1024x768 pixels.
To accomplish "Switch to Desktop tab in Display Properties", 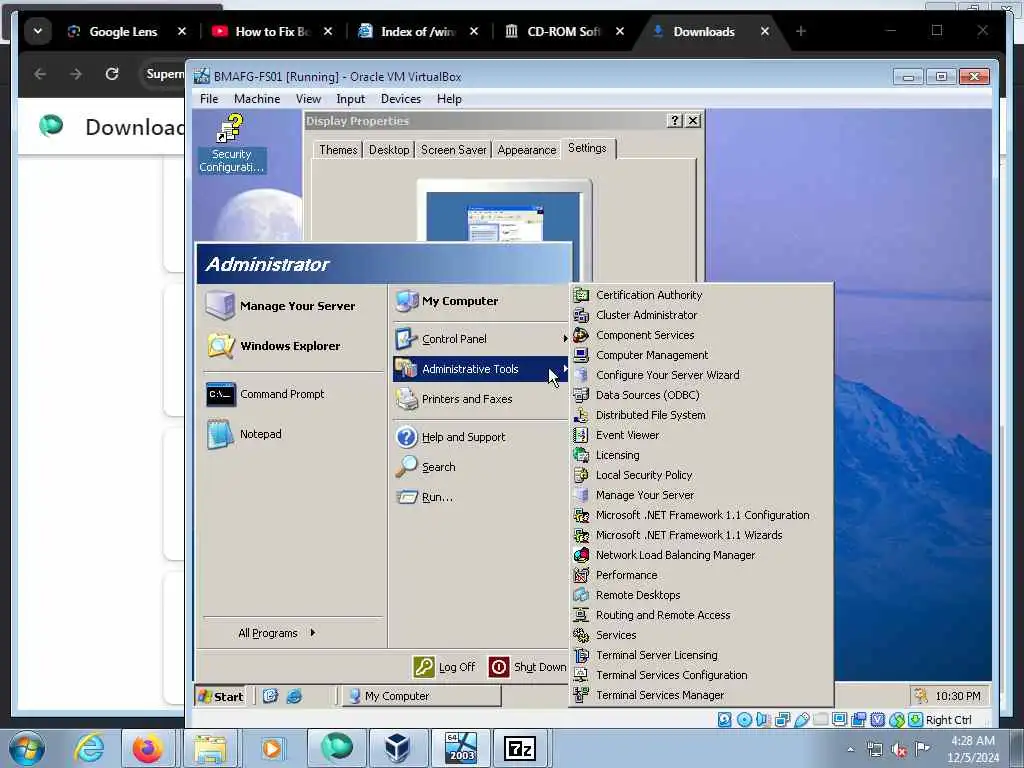I will click(389, 150).
